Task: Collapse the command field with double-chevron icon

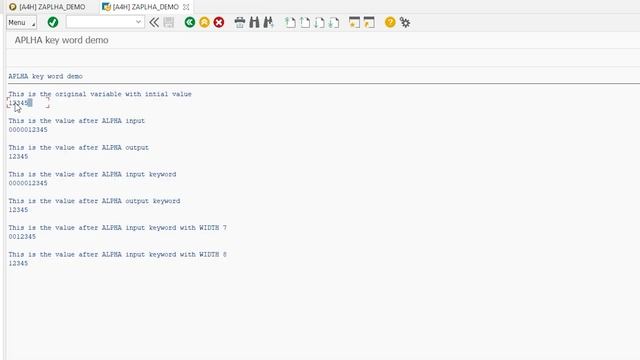Action: [x=154, y=22]
